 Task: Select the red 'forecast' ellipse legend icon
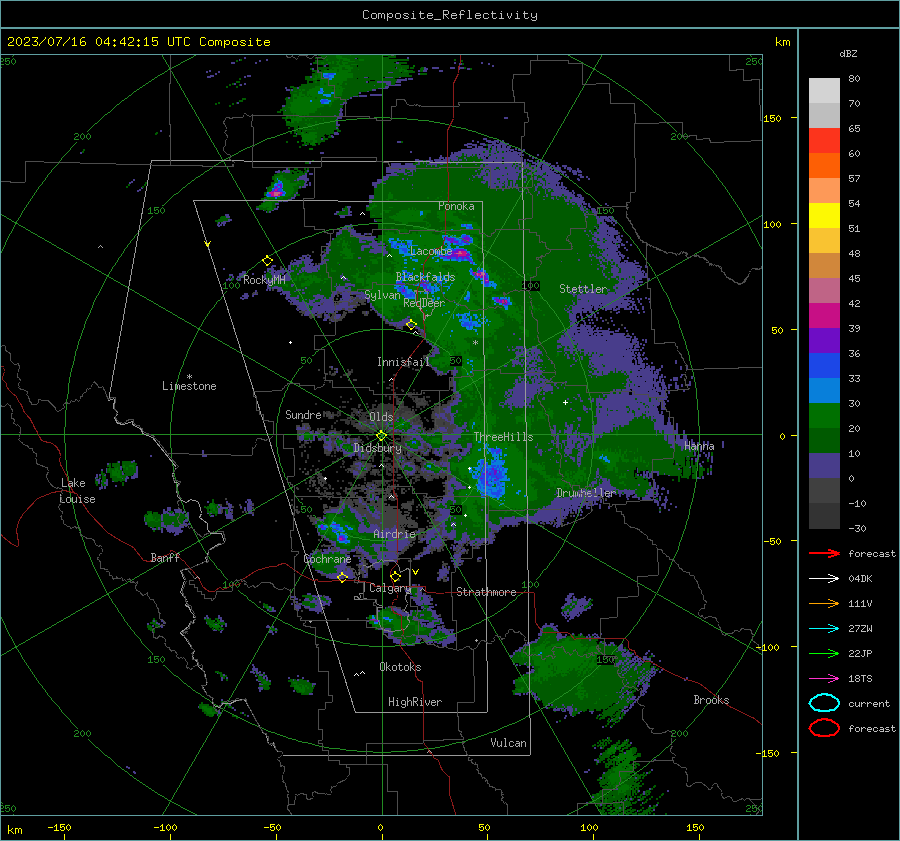click(824, 728)
